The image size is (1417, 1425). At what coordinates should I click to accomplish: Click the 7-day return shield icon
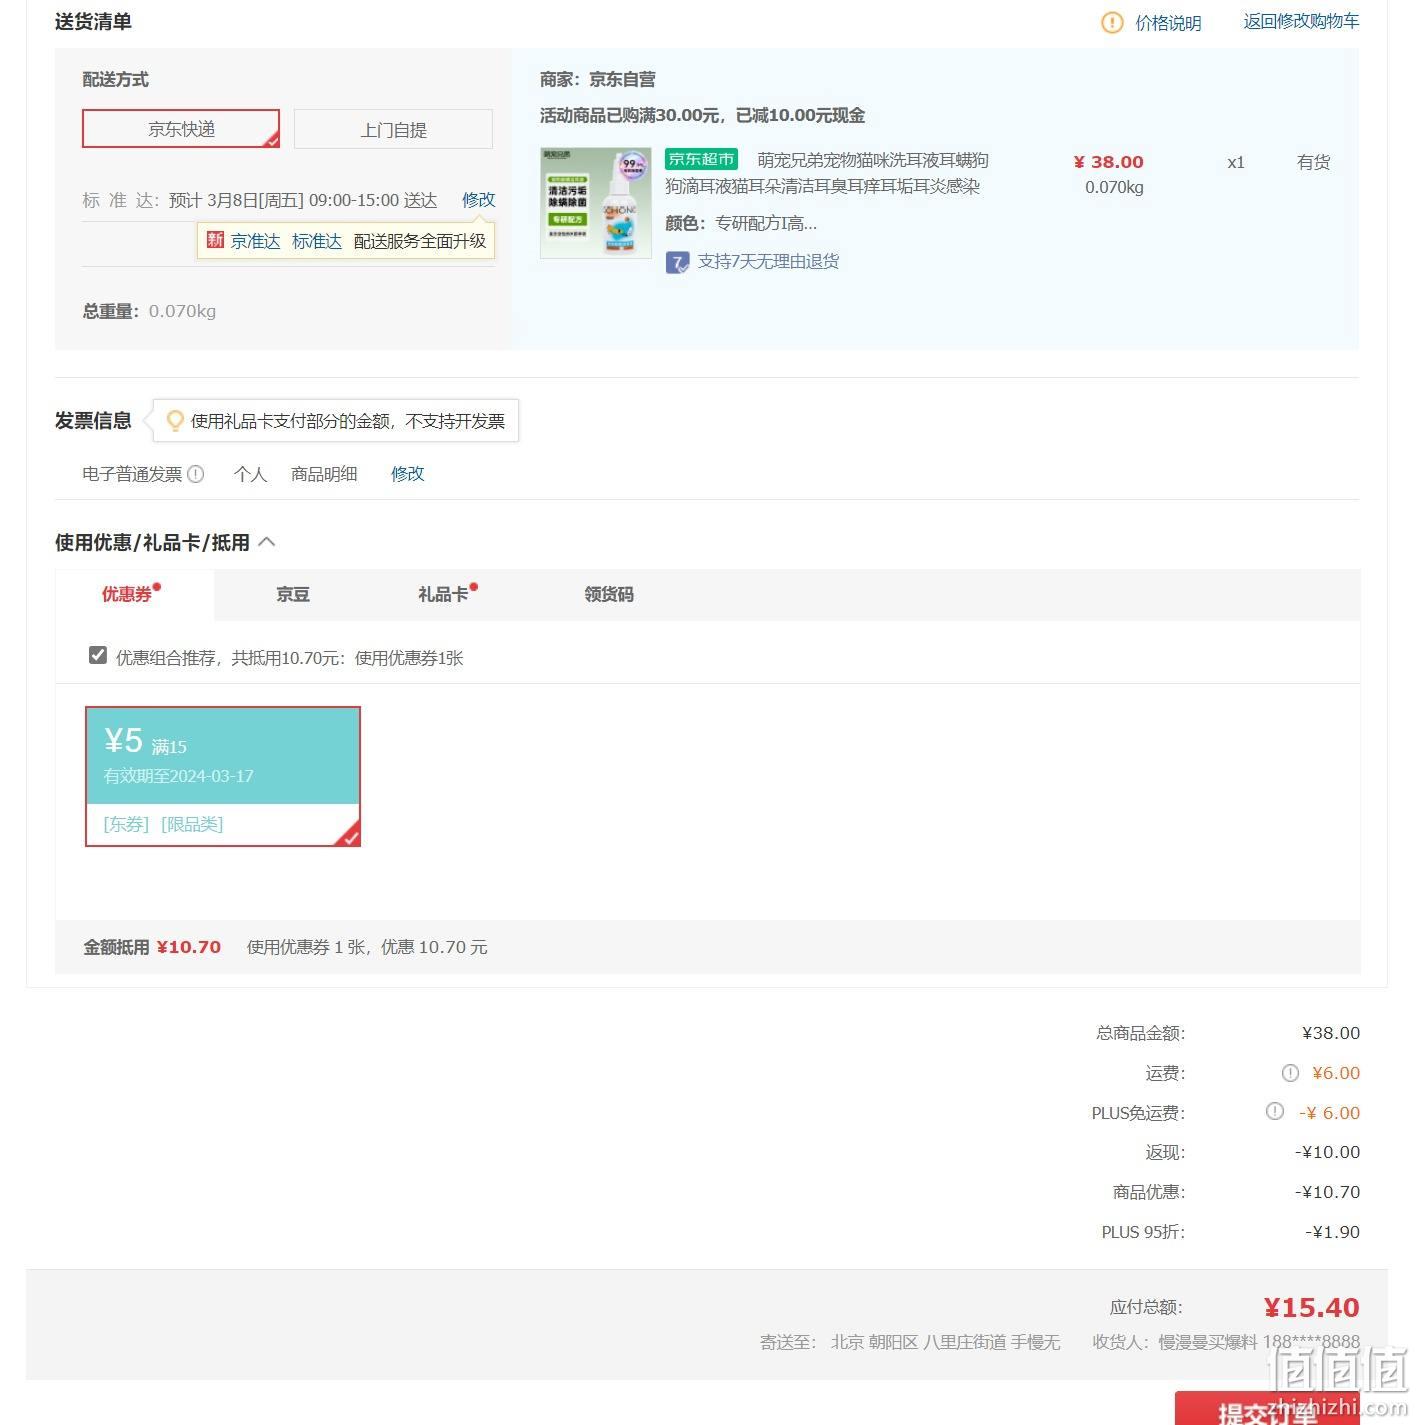[x=678, y=263]
